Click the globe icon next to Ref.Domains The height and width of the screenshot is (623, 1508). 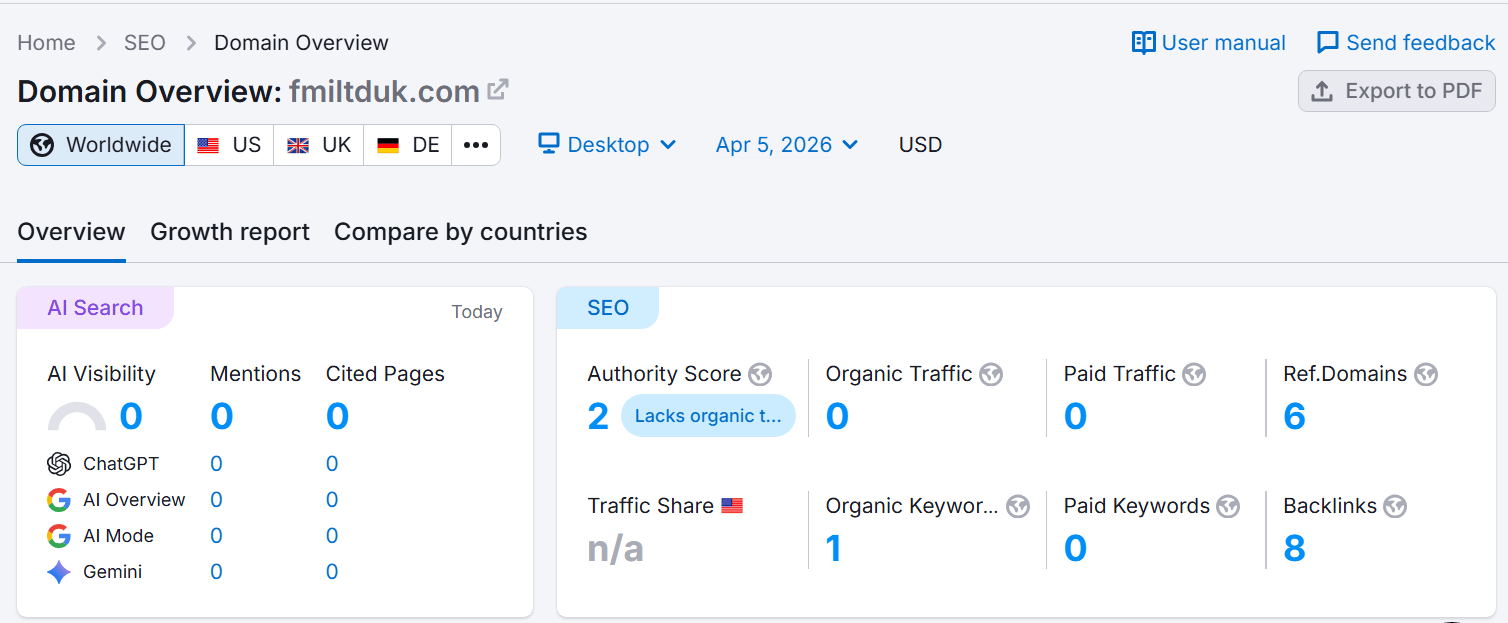pyautogui.click(x=1426, y=375)
